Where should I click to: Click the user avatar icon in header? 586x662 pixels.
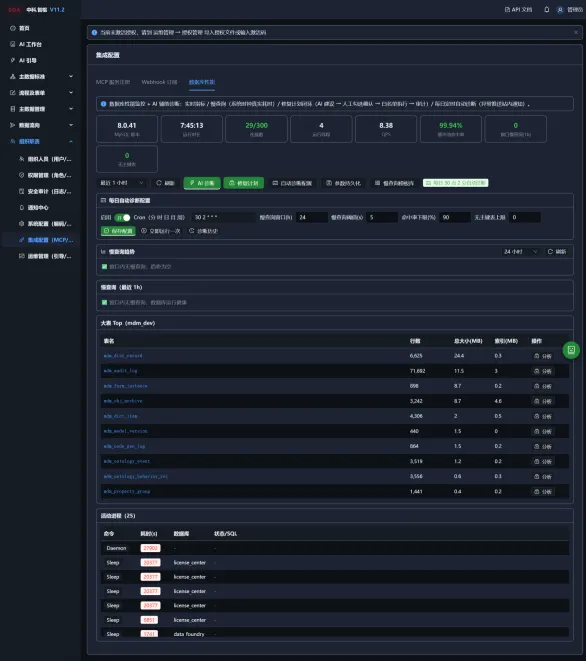(x=560, y=10)
